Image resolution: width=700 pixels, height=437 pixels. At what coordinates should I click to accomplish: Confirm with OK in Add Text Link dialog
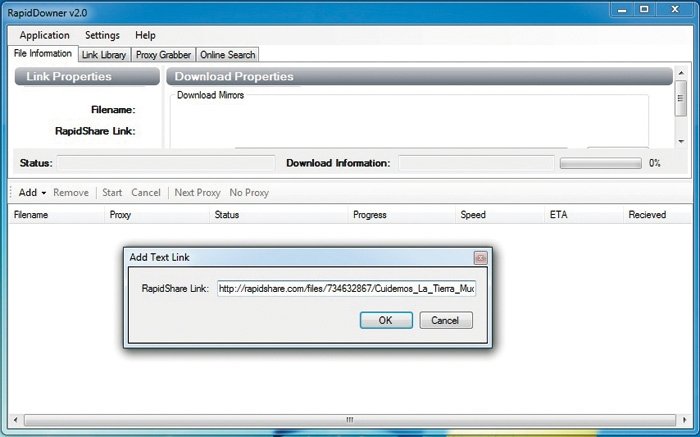(x=386, y=320)
